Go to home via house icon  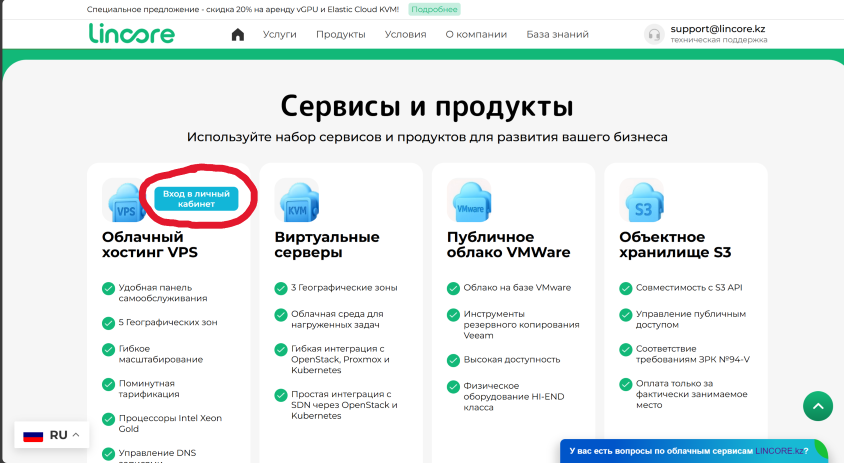pos(238,34)
